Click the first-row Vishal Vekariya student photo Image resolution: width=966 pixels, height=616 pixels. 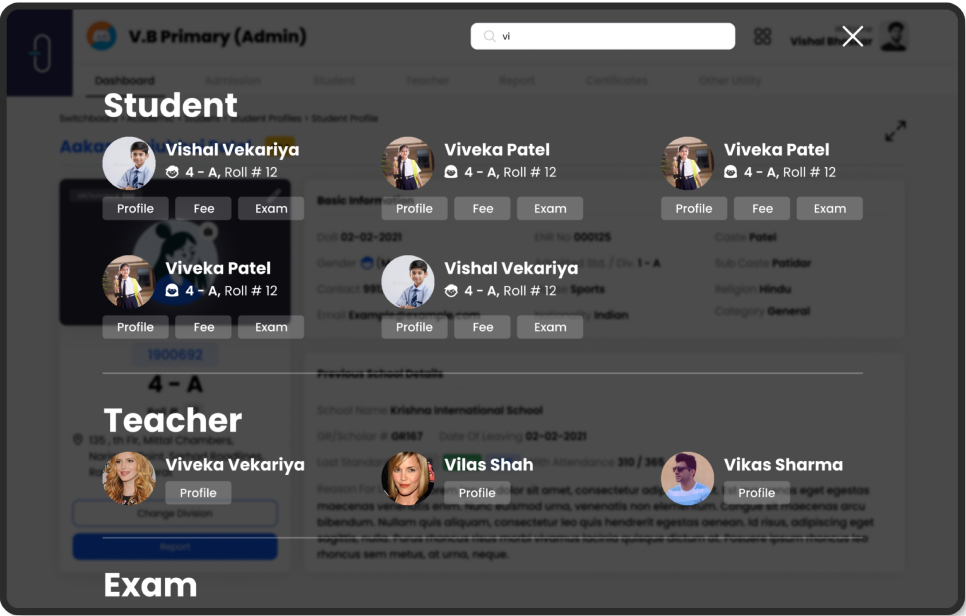click(x=129, y=164)
